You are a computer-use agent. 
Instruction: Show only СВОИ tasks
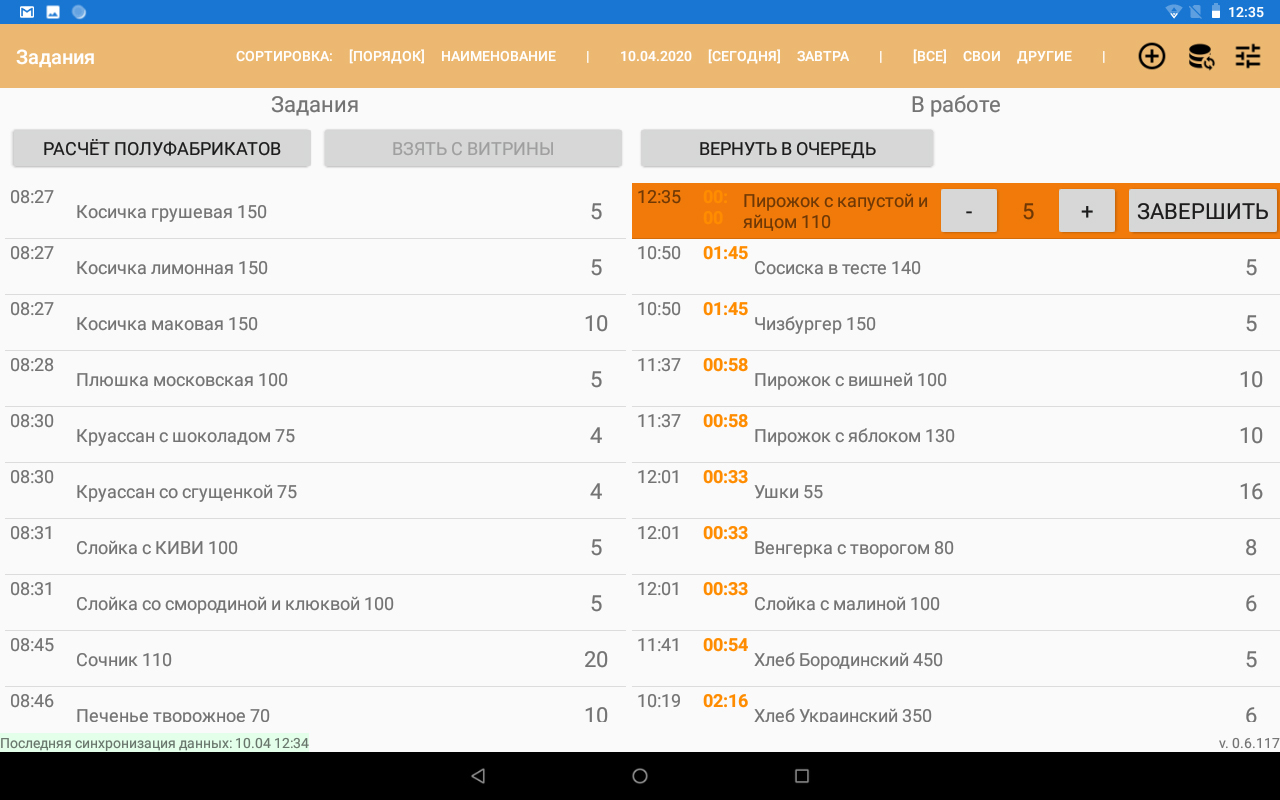pyautogui.click(x=981, y=56)
